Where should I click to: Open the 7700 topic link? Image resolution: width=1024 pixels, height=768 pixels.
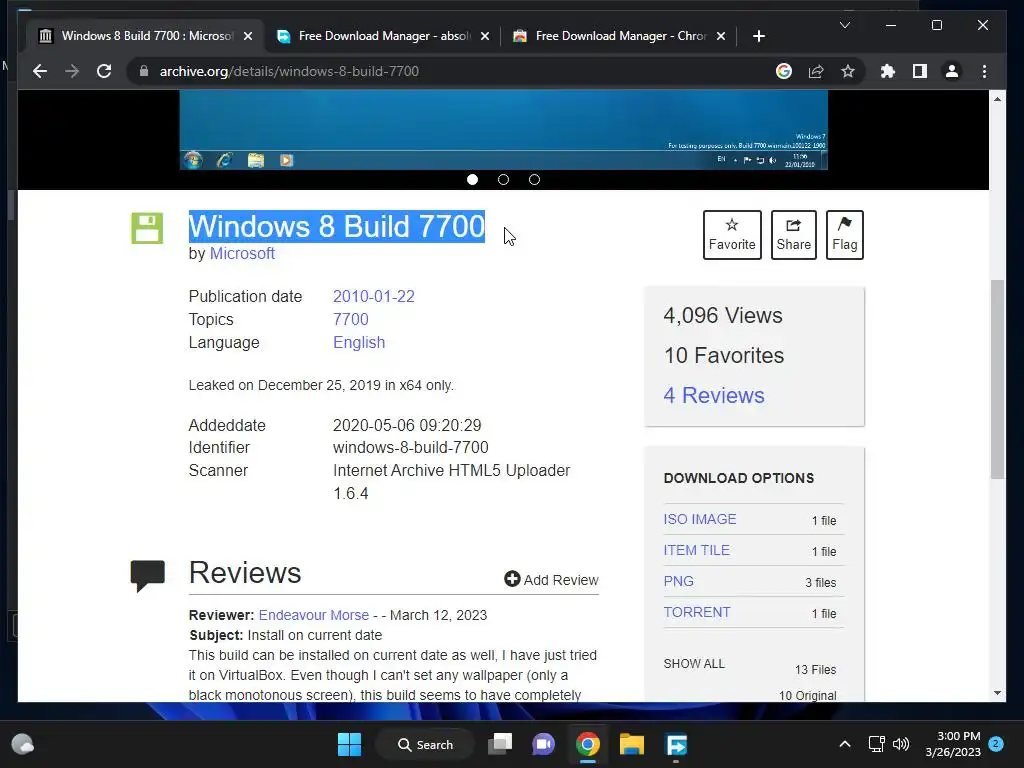click(351, 319)
